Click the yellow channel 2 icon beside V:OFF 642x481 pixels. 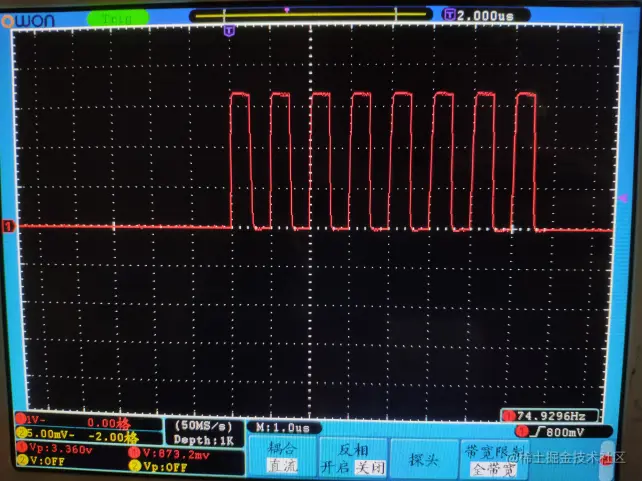[x=23, y=461]
